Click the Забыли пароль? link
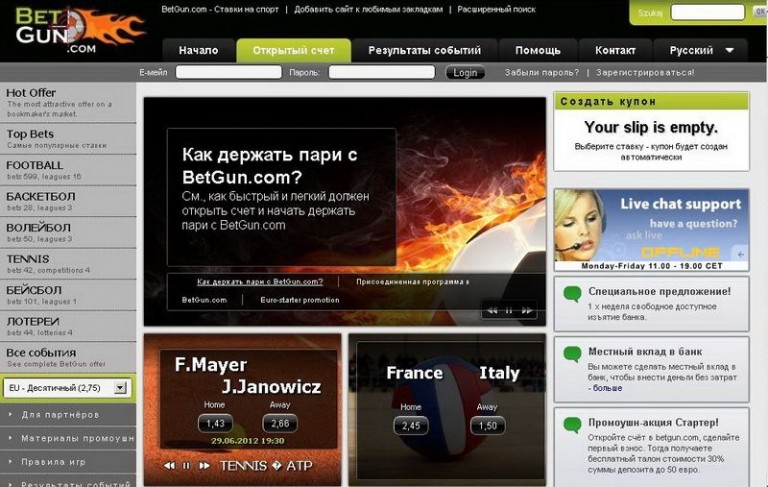Viewport: 768px width, 487px height. [542, 73]
